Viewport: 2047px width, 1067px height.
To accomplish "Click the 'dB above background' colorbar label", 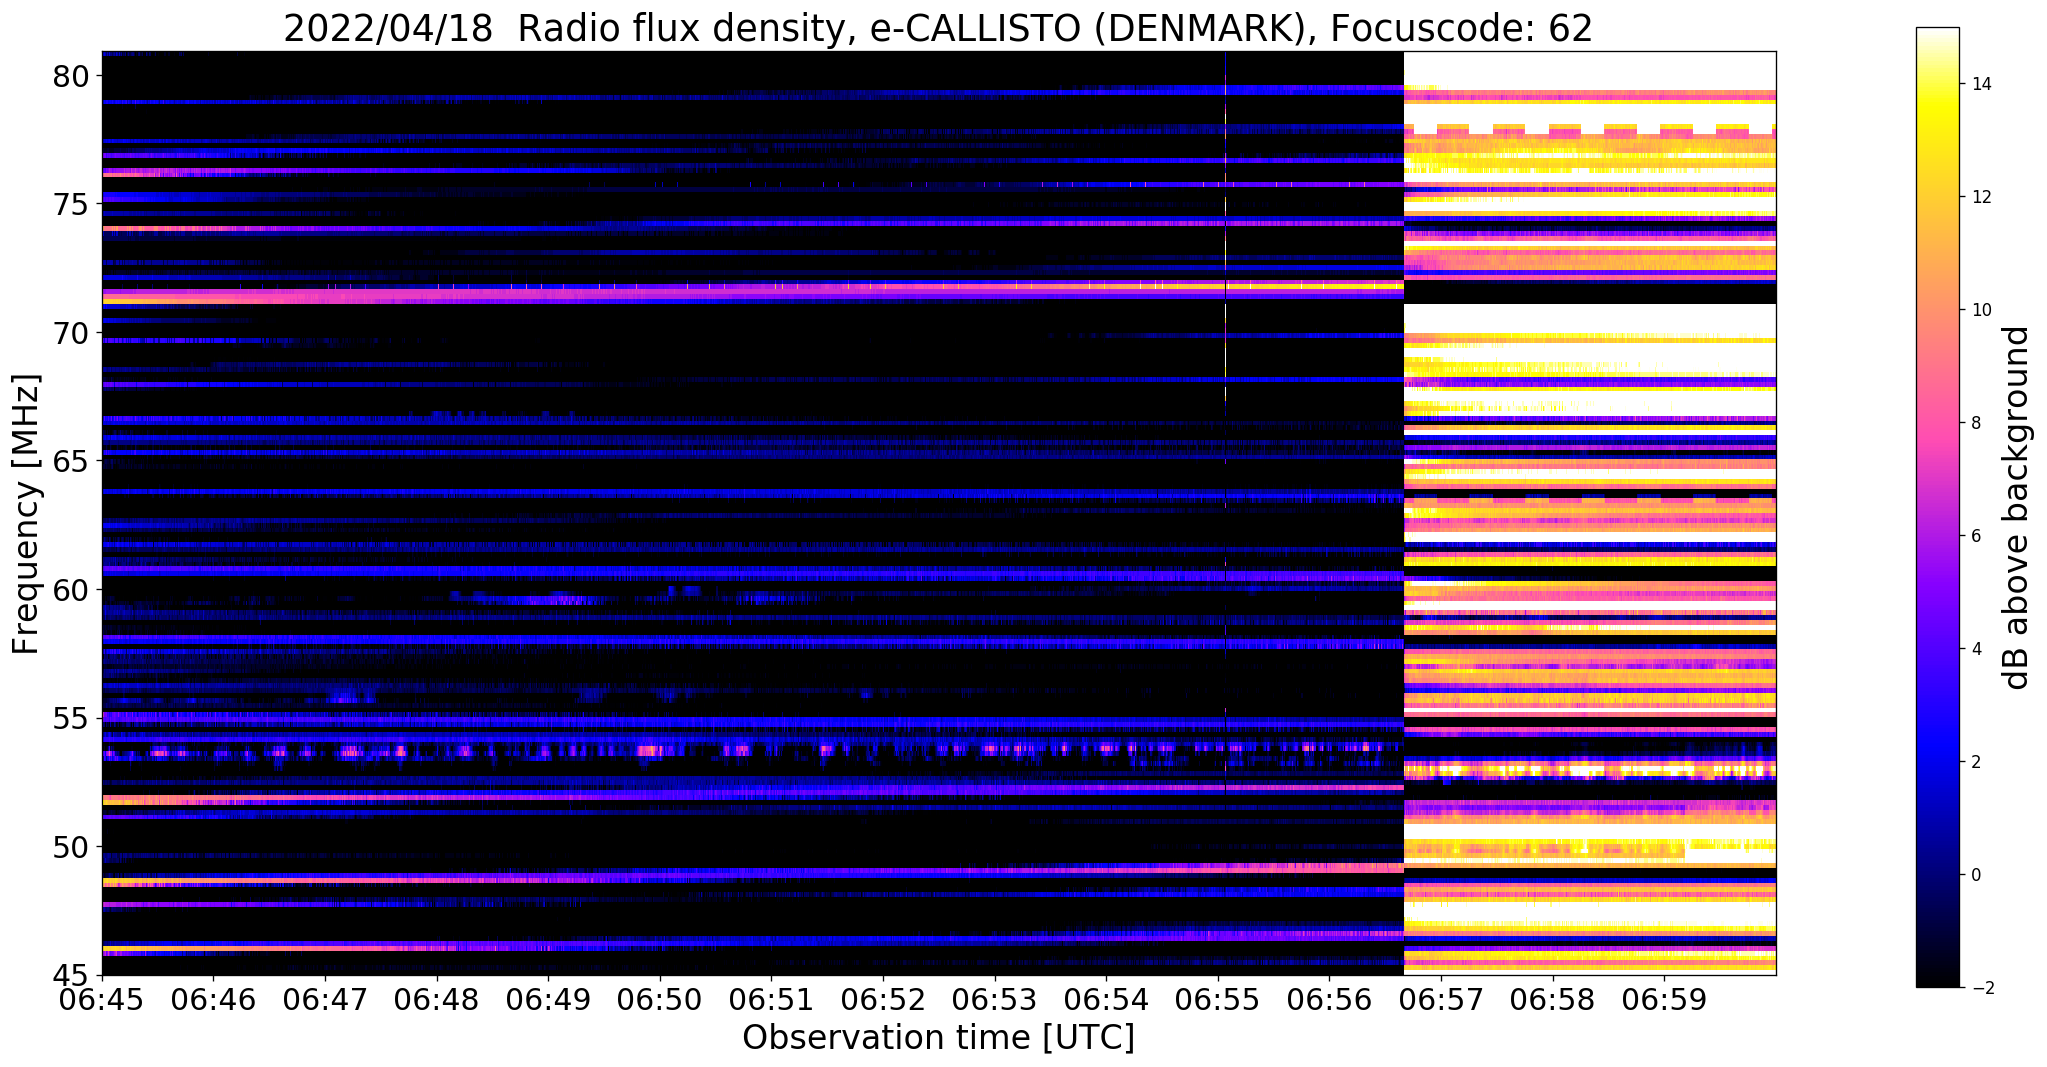I will click(2018, 508).
